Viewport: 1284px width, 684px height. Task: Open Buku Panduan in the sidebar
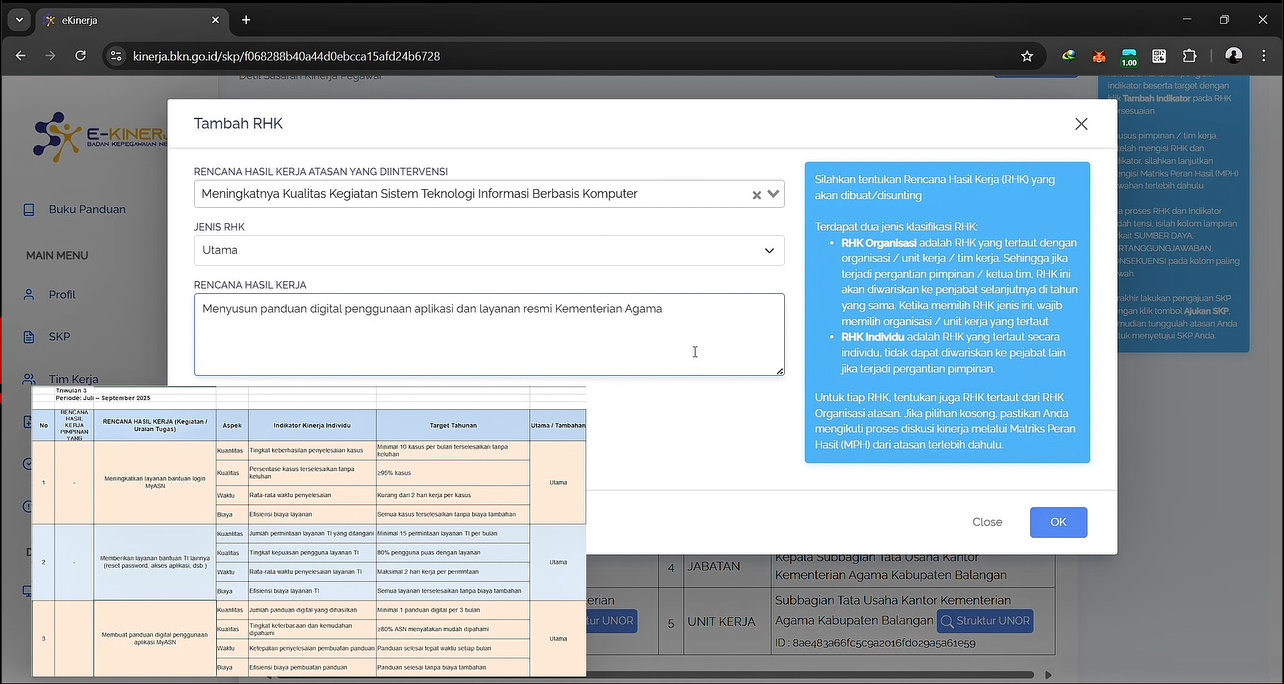(x=86, y=209)
